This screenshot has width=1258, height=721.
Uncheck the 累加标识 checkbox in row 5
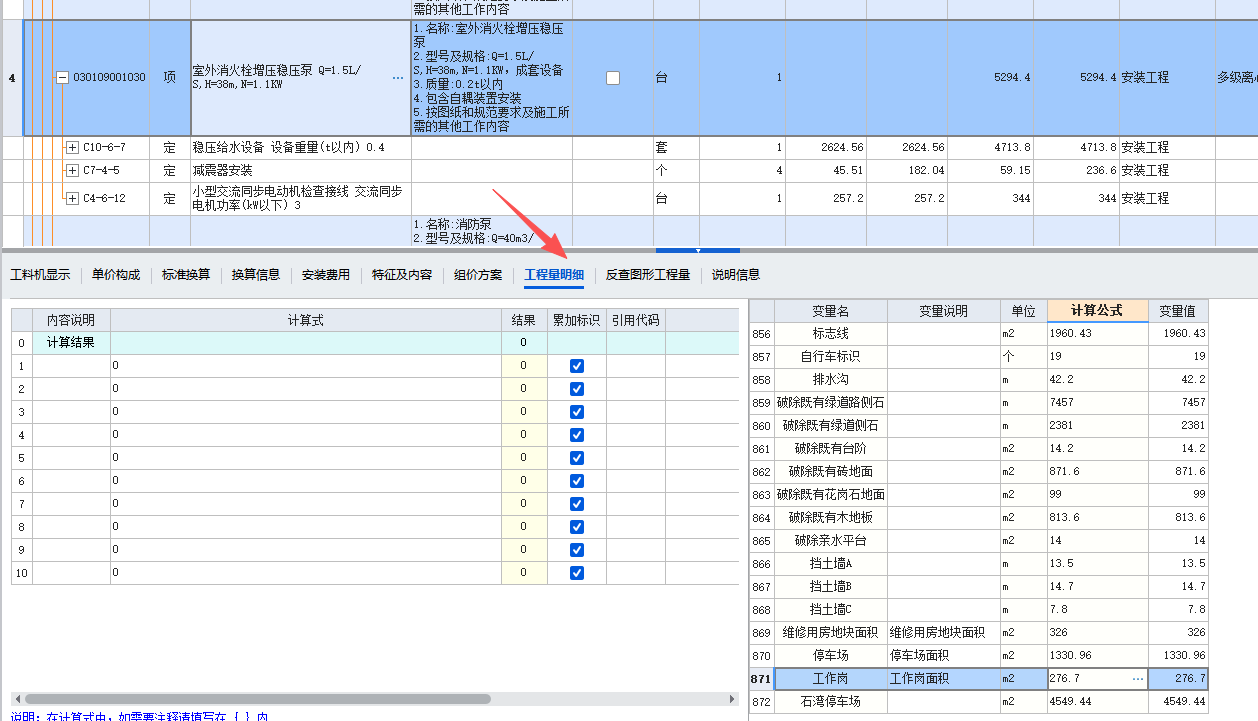577,458
